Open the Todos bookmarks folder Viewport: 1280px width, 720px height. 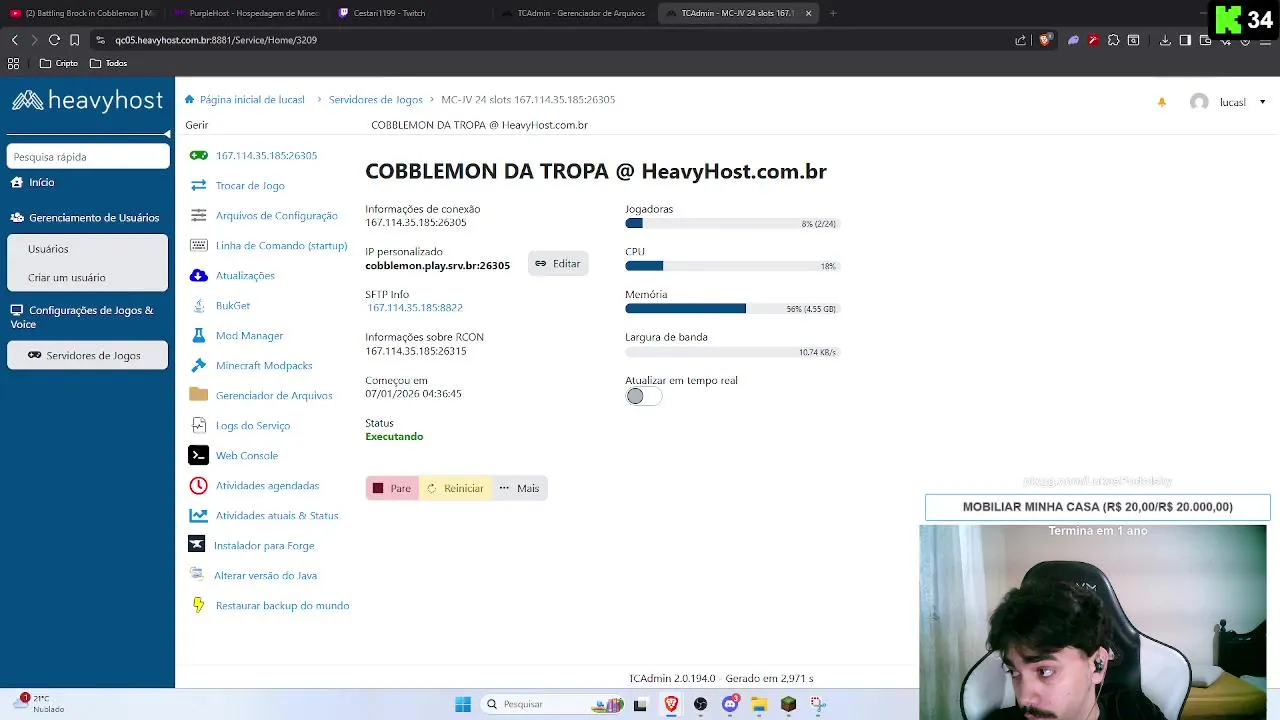point(108,63)
